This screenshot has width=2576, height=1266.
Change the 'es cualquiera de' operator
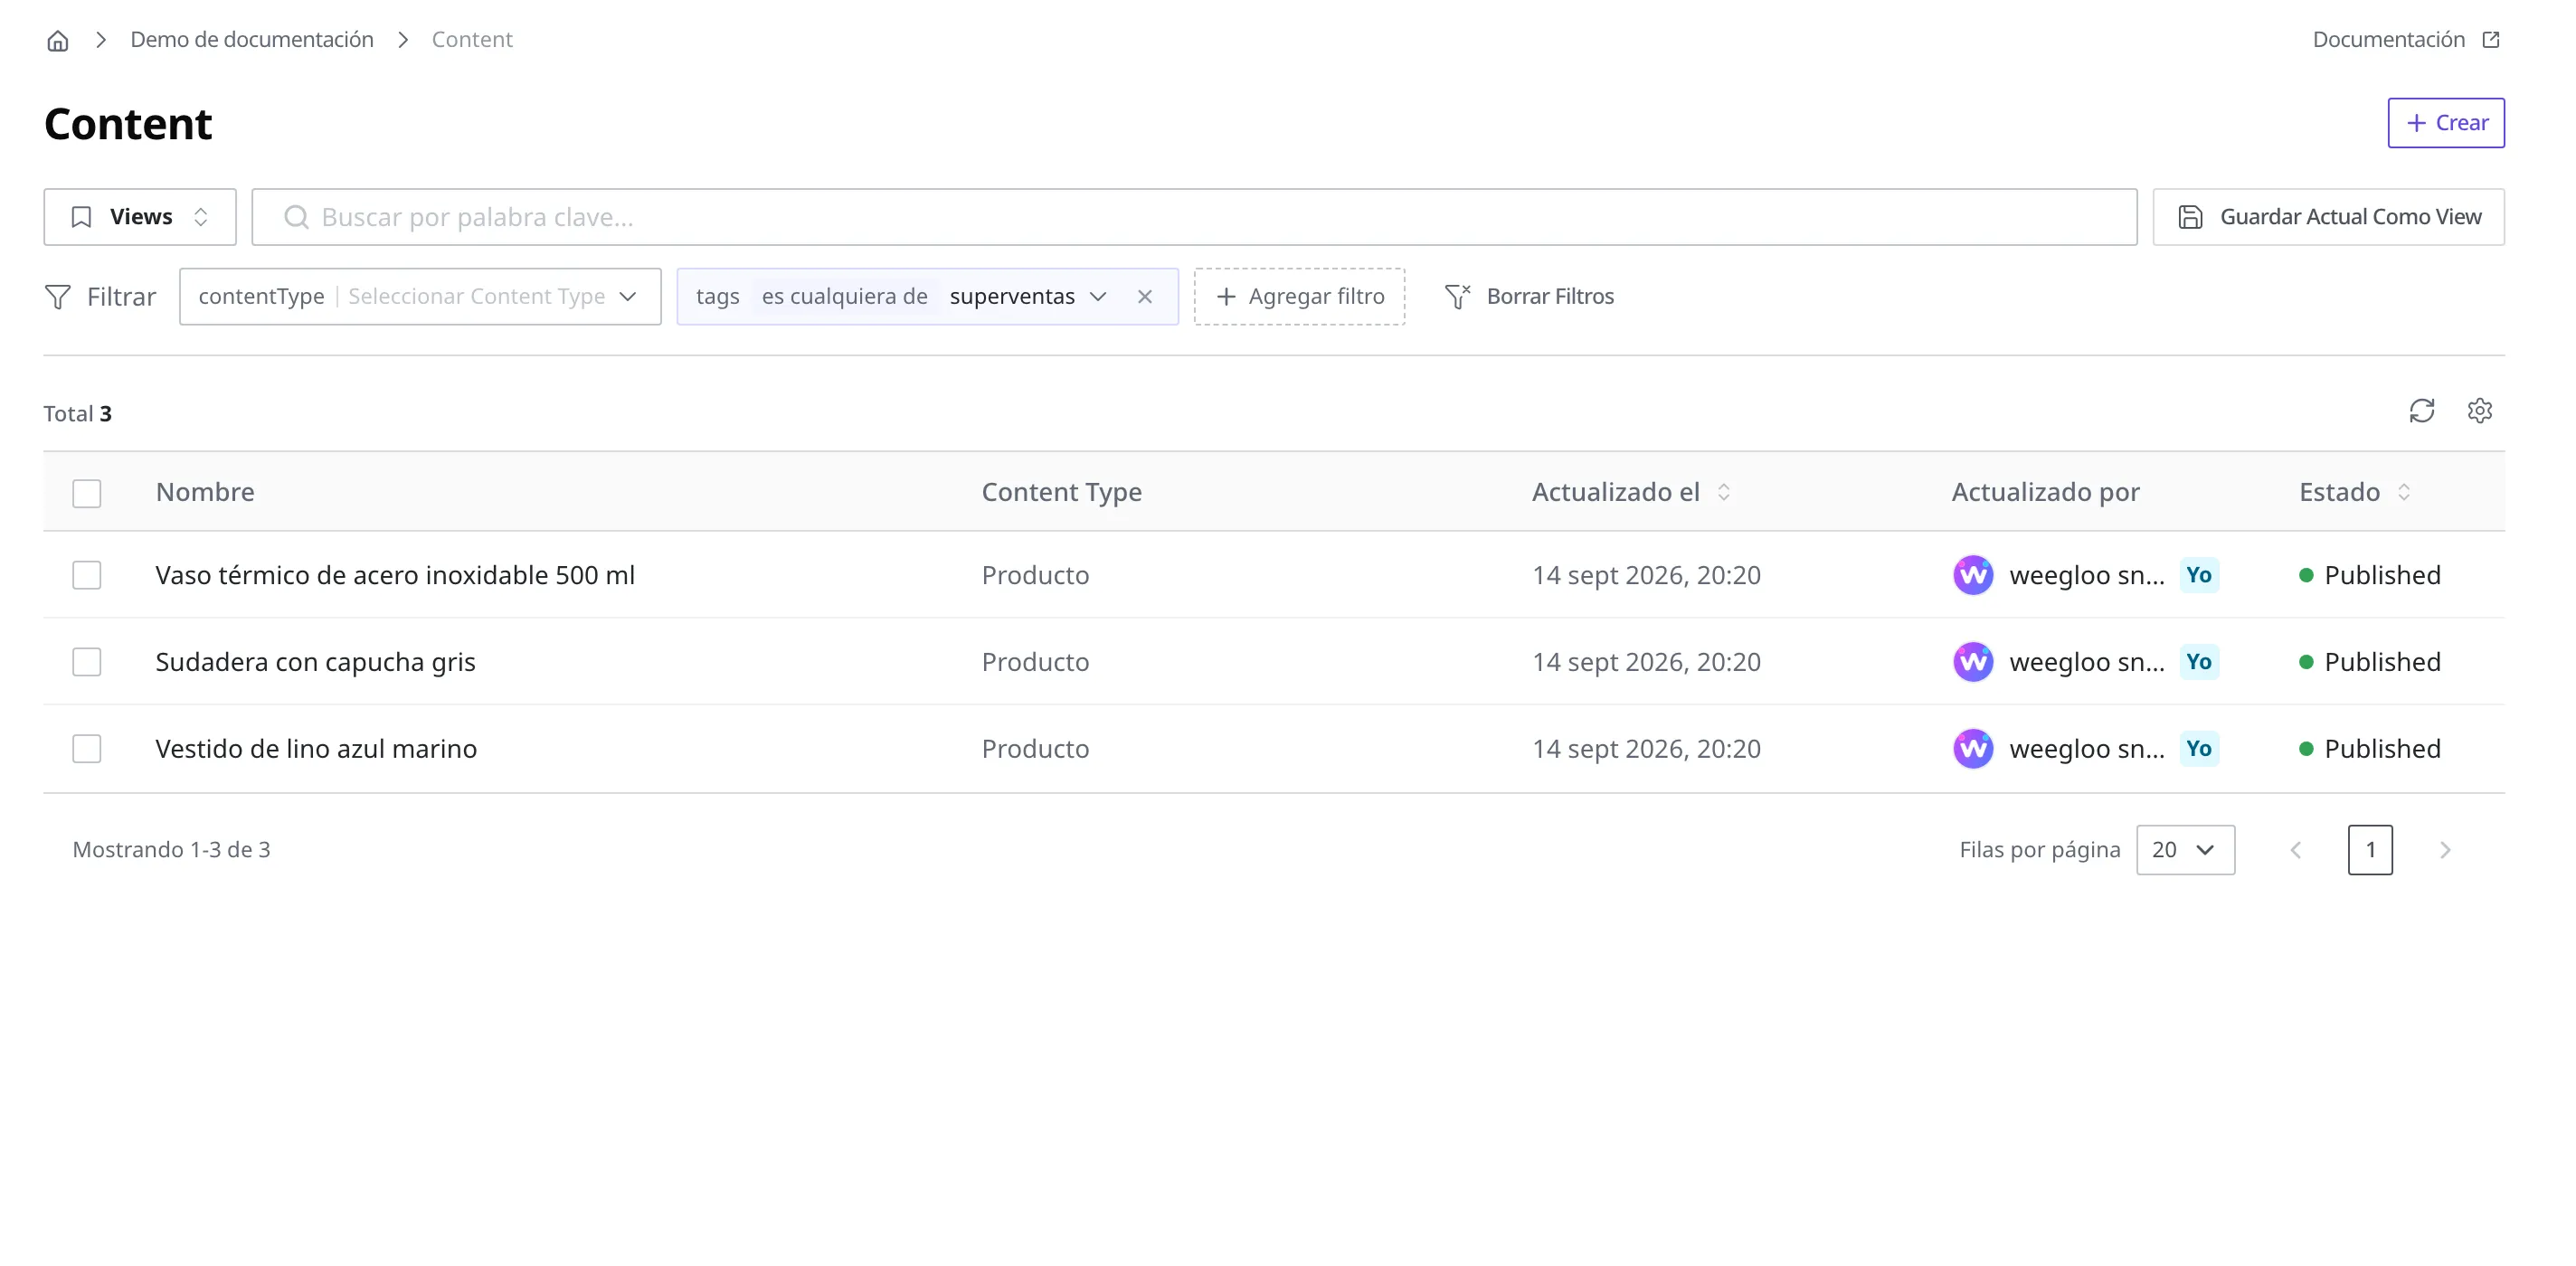click(845, 296)
